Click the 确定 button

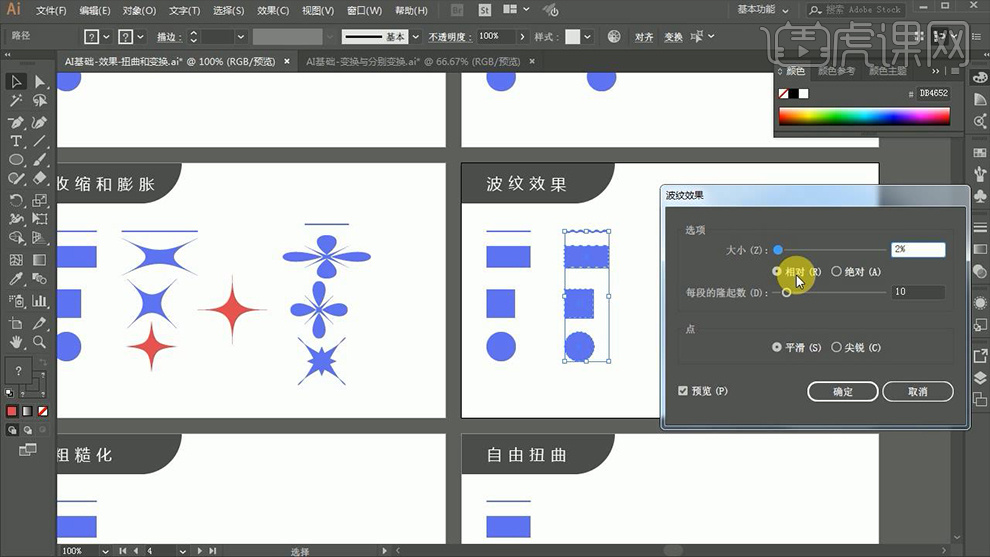click(842, 392)
